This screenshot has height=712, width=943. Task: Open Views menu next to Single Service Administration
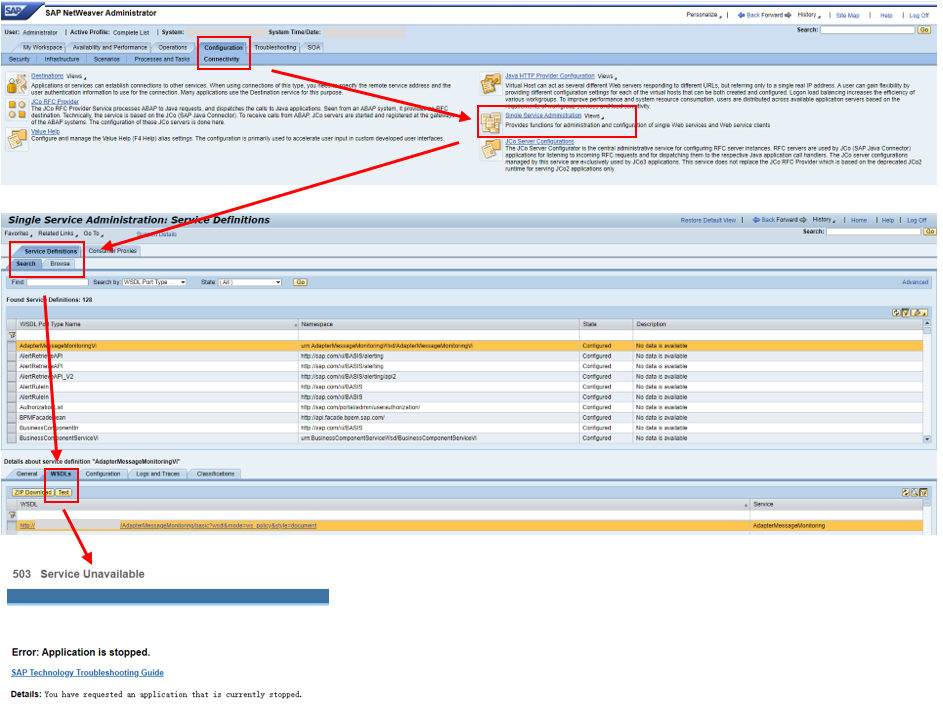[594, 115]
